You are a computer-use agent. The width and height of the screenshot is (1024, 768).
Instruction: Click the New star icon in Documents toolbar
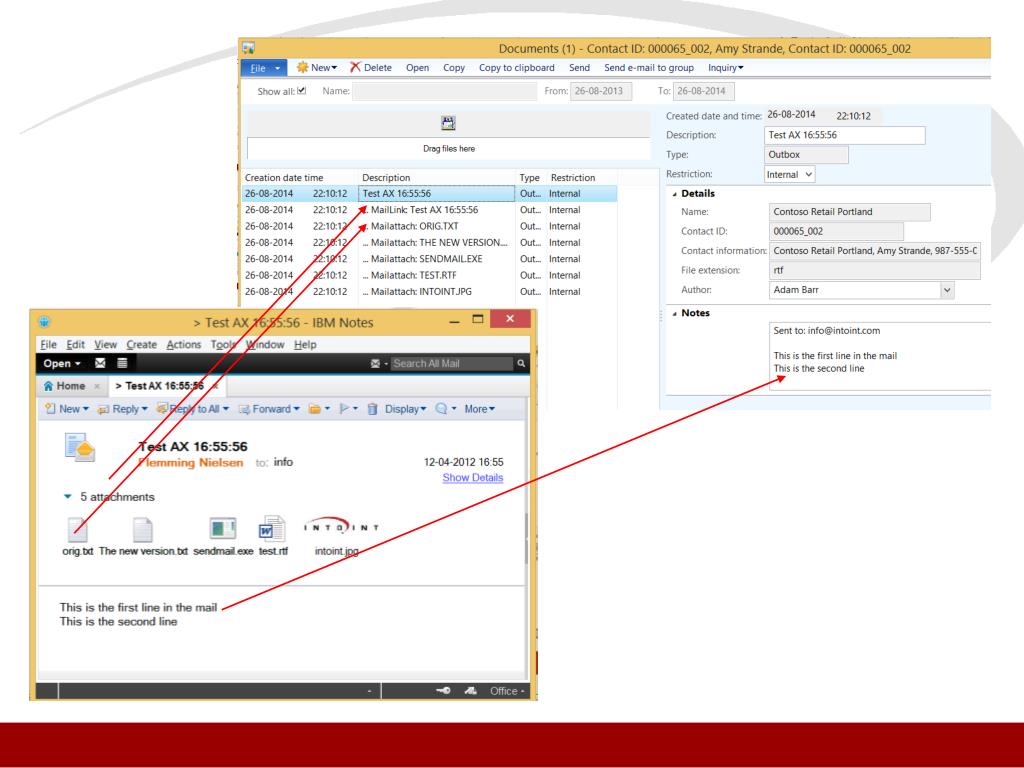click(302, 67)
